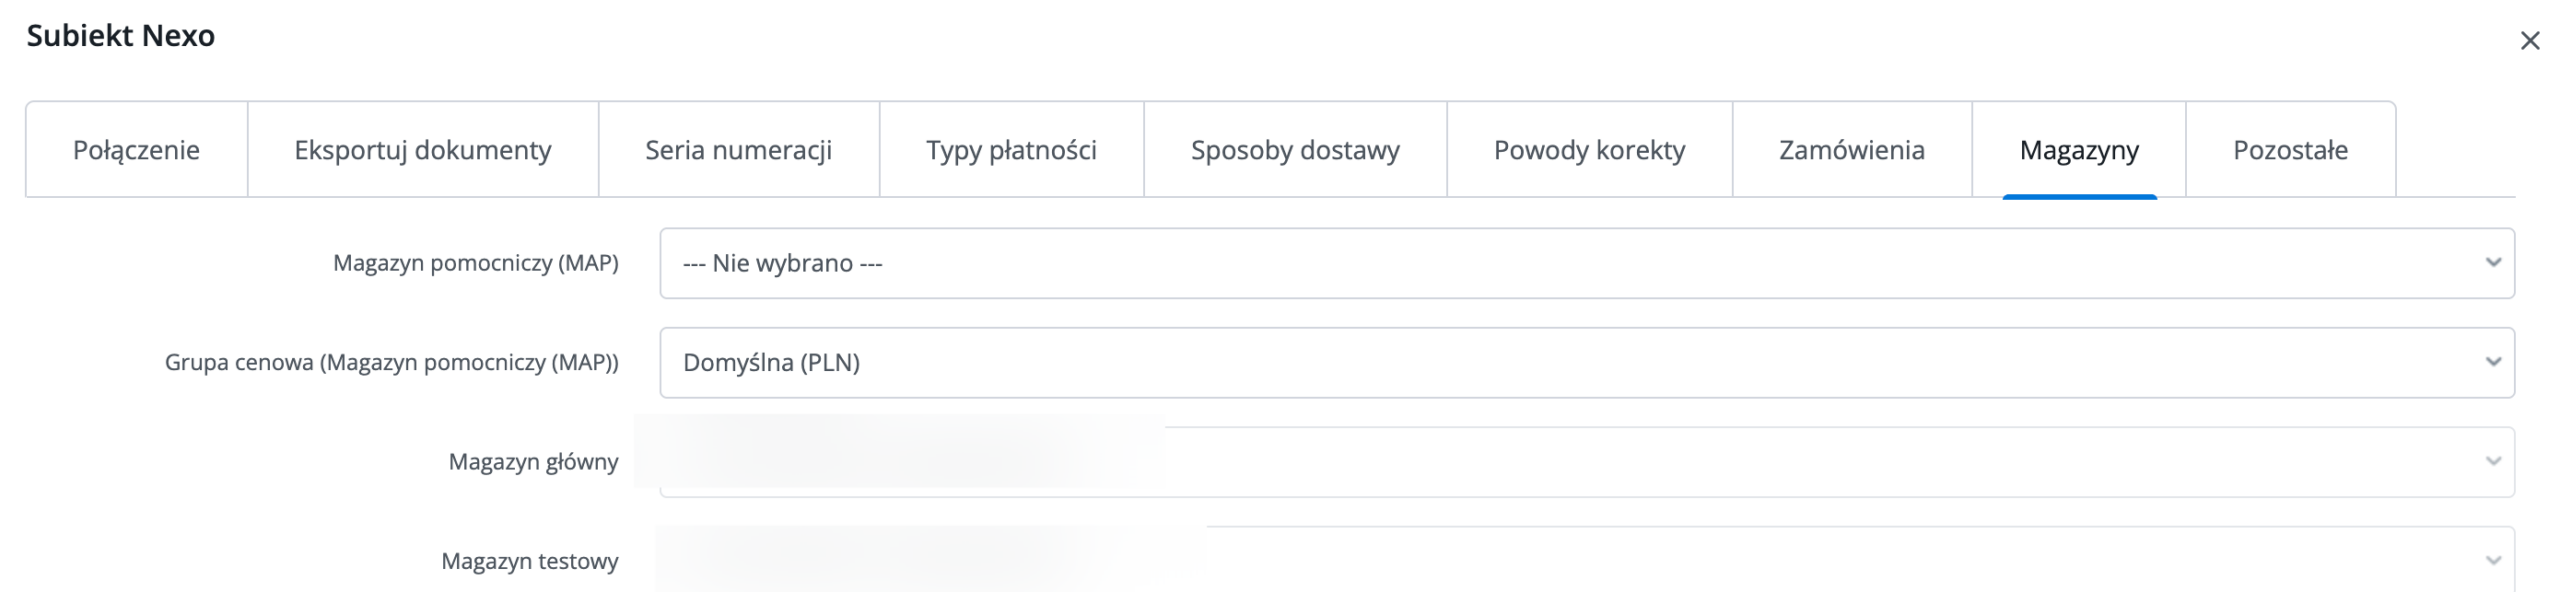Expand the Magazyn główny dropdown field
Screen dimensions: 2560x592
(1587, 462)
